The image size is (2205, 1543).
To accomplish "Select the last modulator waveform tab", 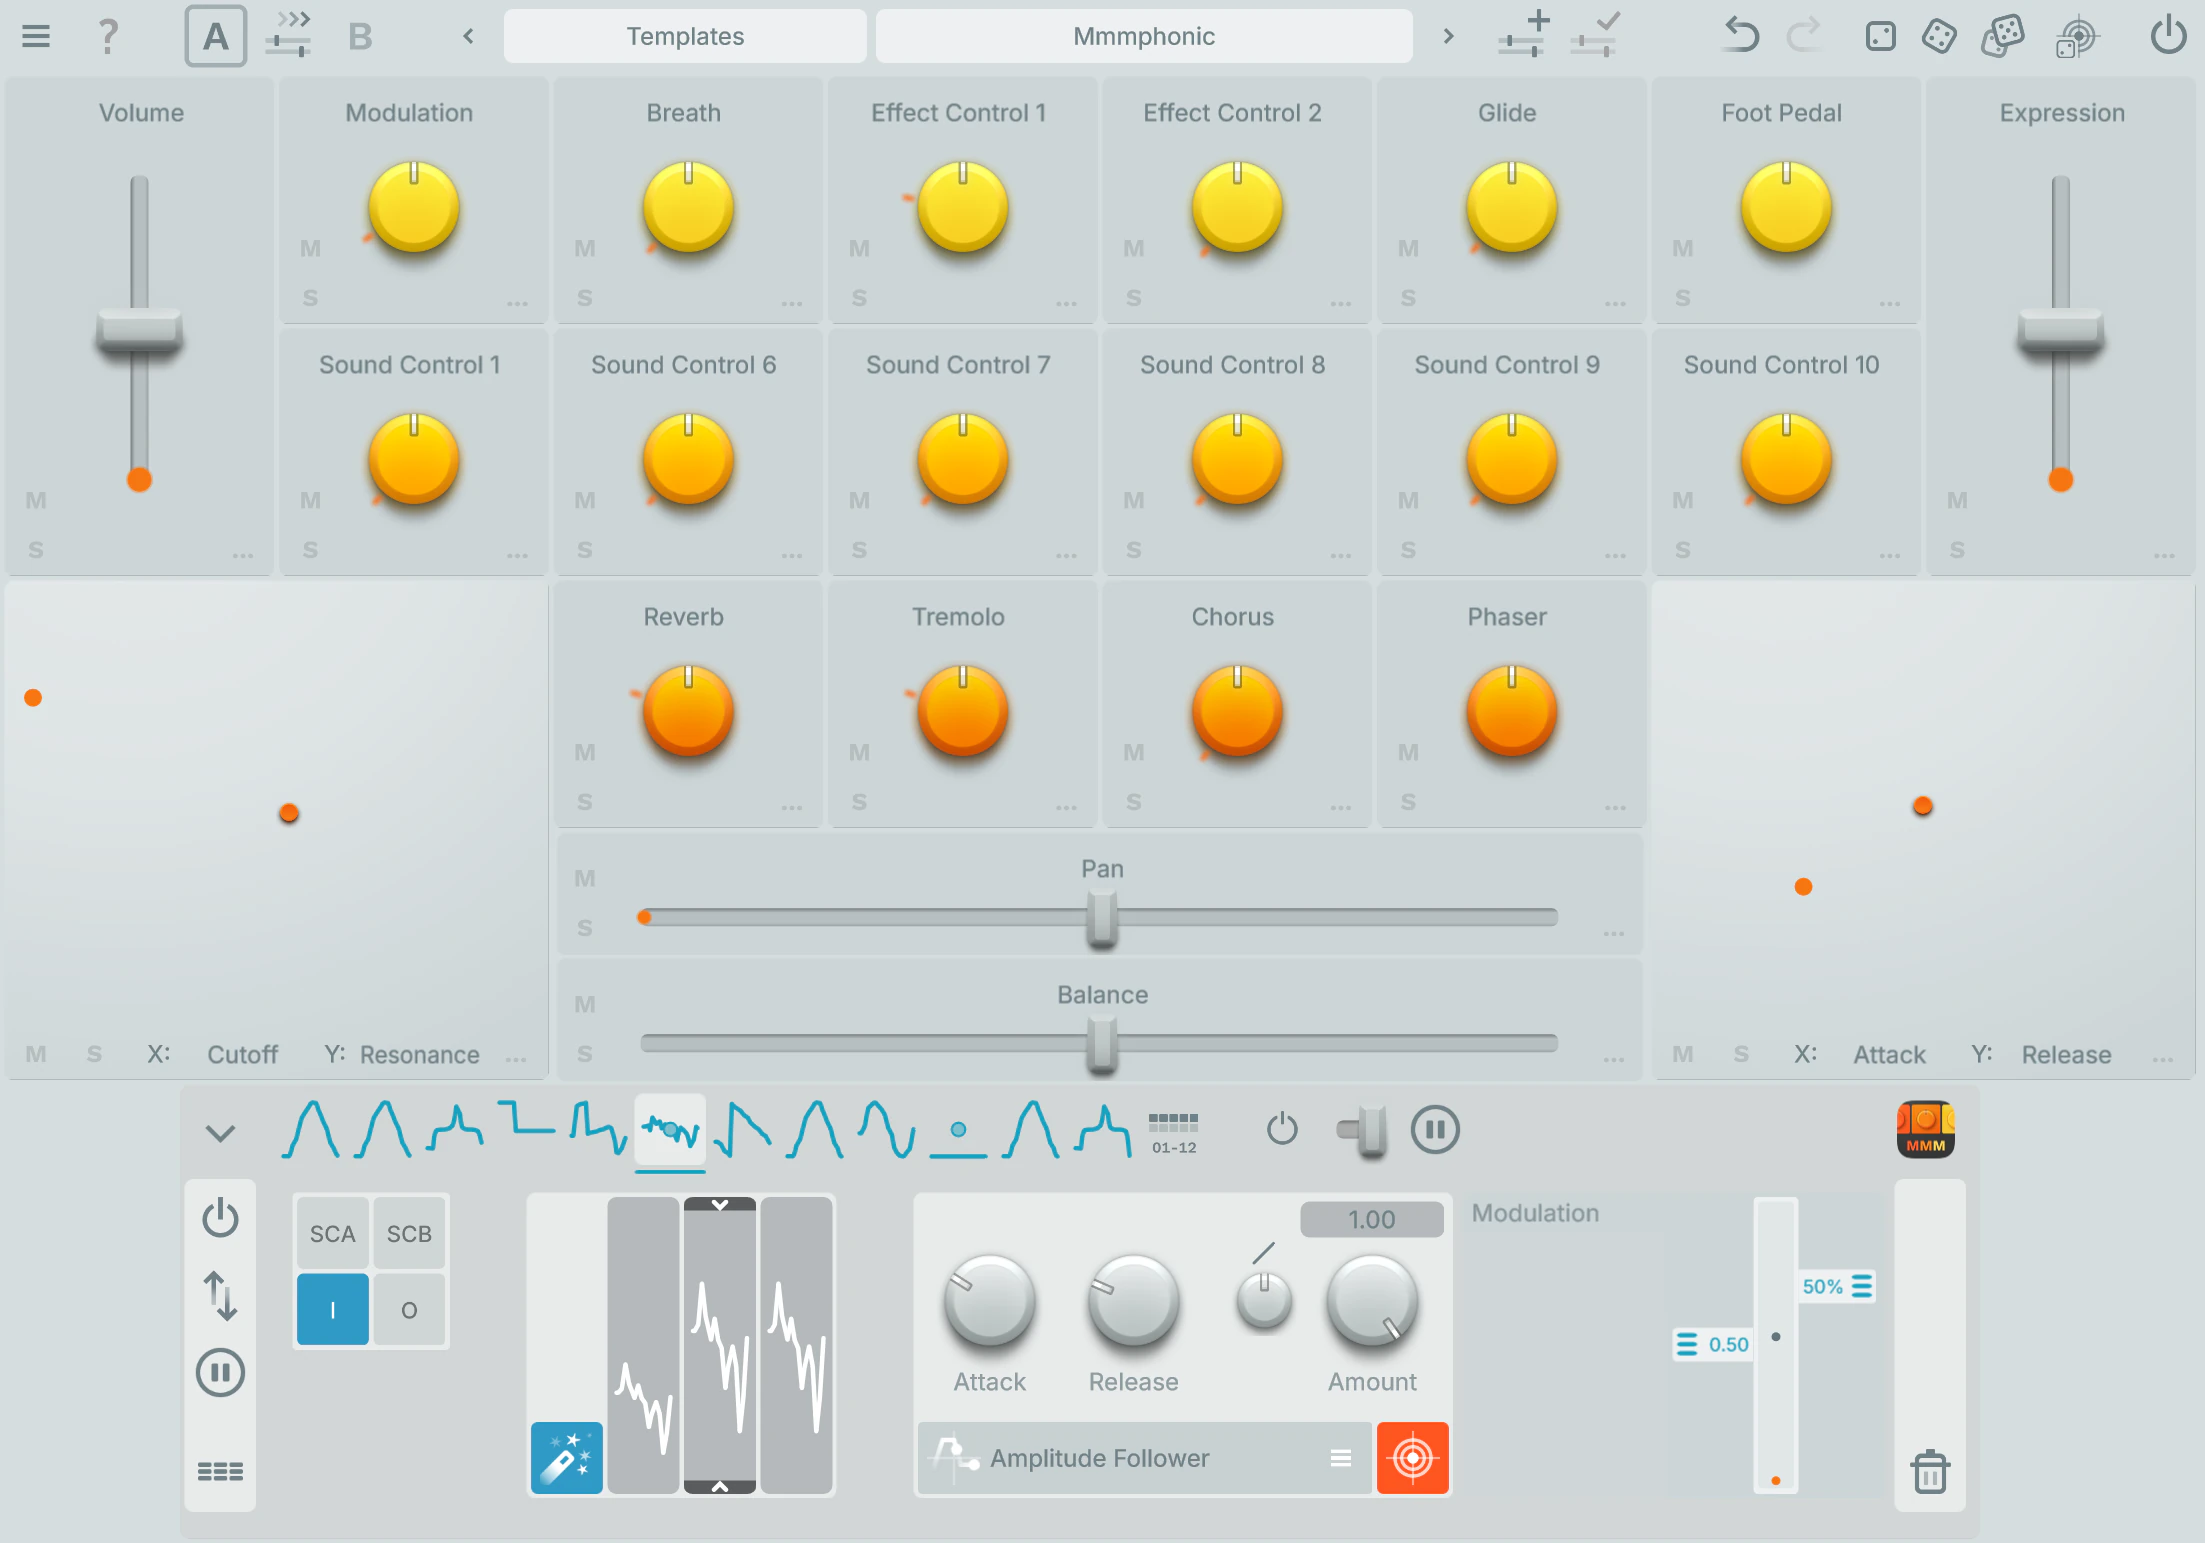I will tap(1103, 1130).
